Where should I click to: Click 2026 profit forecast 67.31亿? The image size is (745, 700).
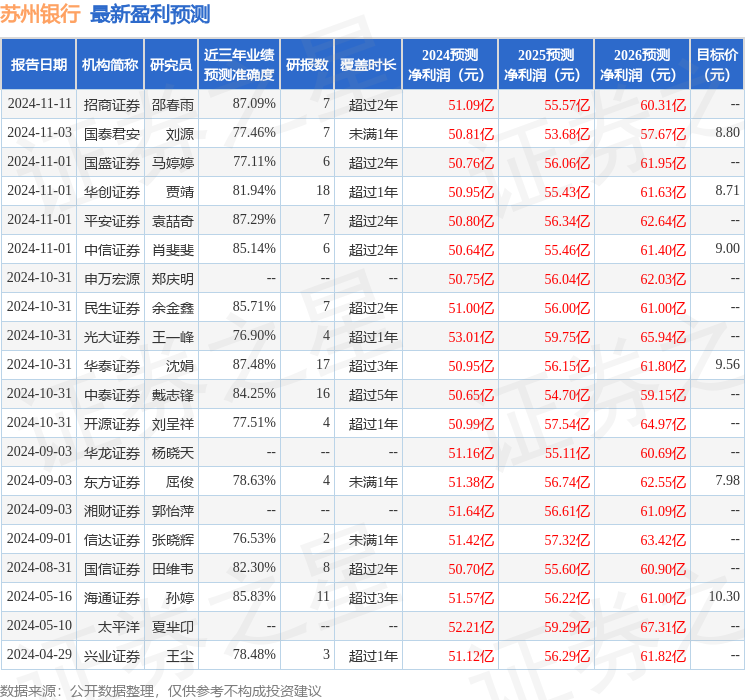click(x=663, y=627)
